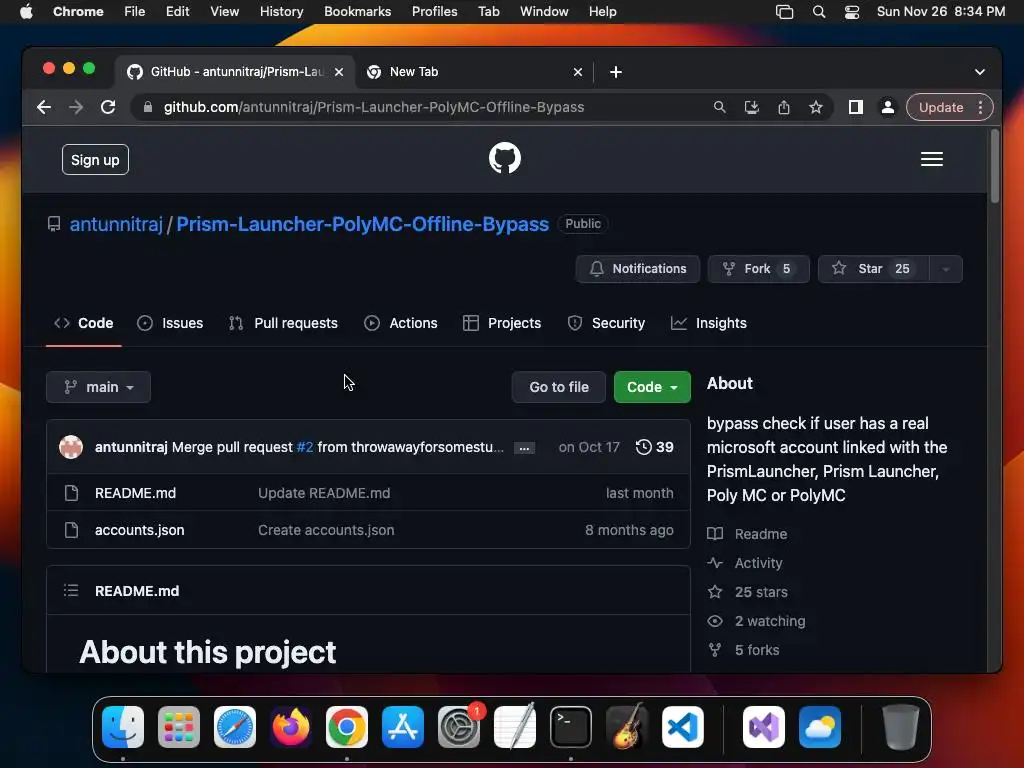View the 25 stars link

click(x=748, y=592)
